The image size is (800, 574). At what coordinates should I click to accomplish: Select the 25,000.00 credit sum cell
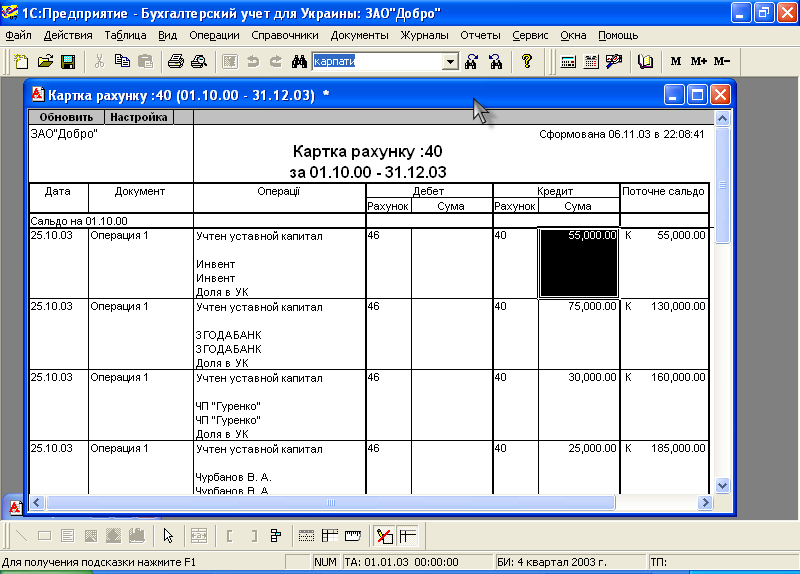(x=579, y=468)
